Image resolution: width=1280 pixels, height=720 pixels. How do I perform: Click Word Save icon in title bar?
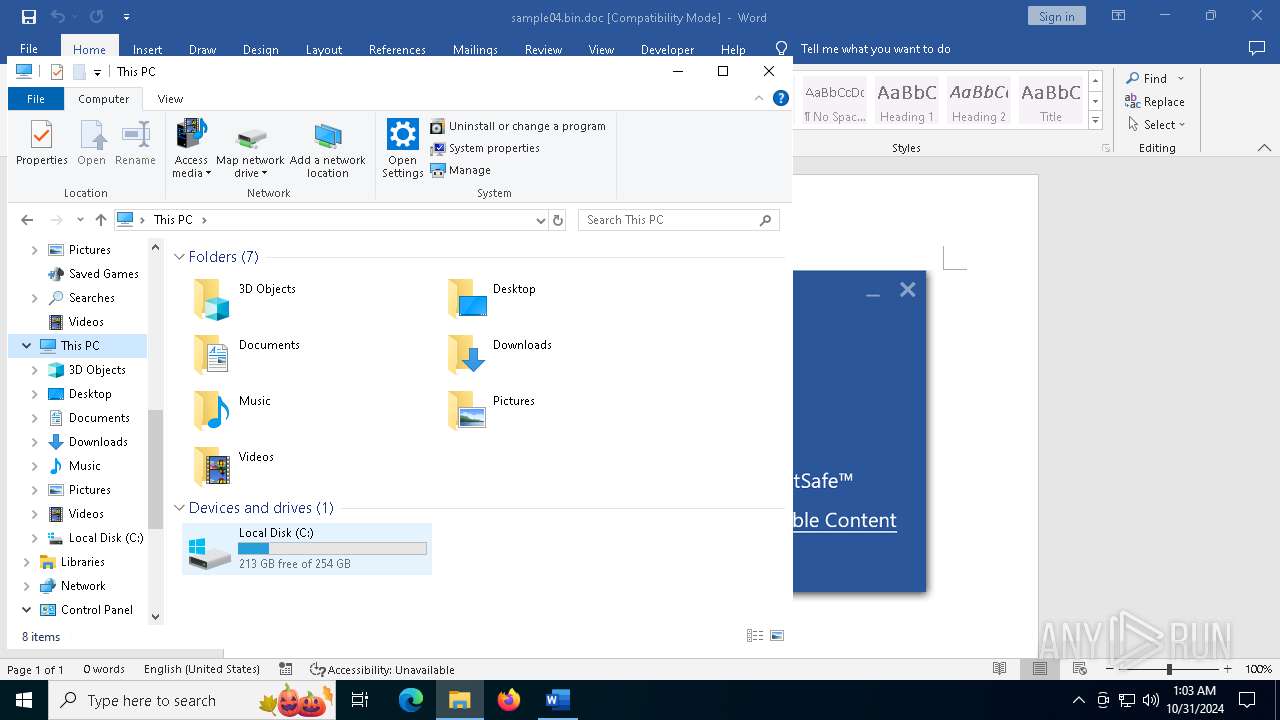29,16
